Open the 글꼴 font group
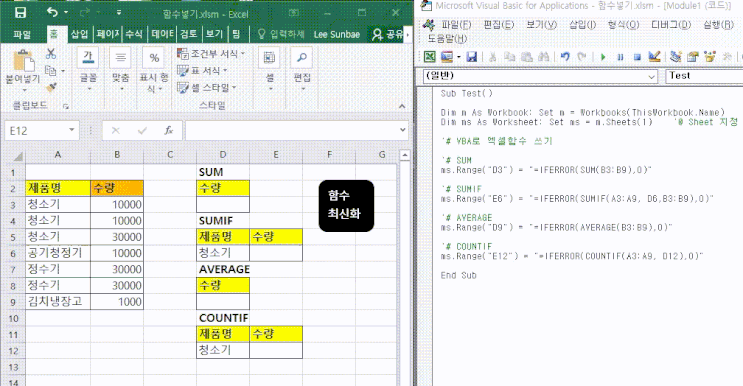743x386 pixels. (88, 70)
